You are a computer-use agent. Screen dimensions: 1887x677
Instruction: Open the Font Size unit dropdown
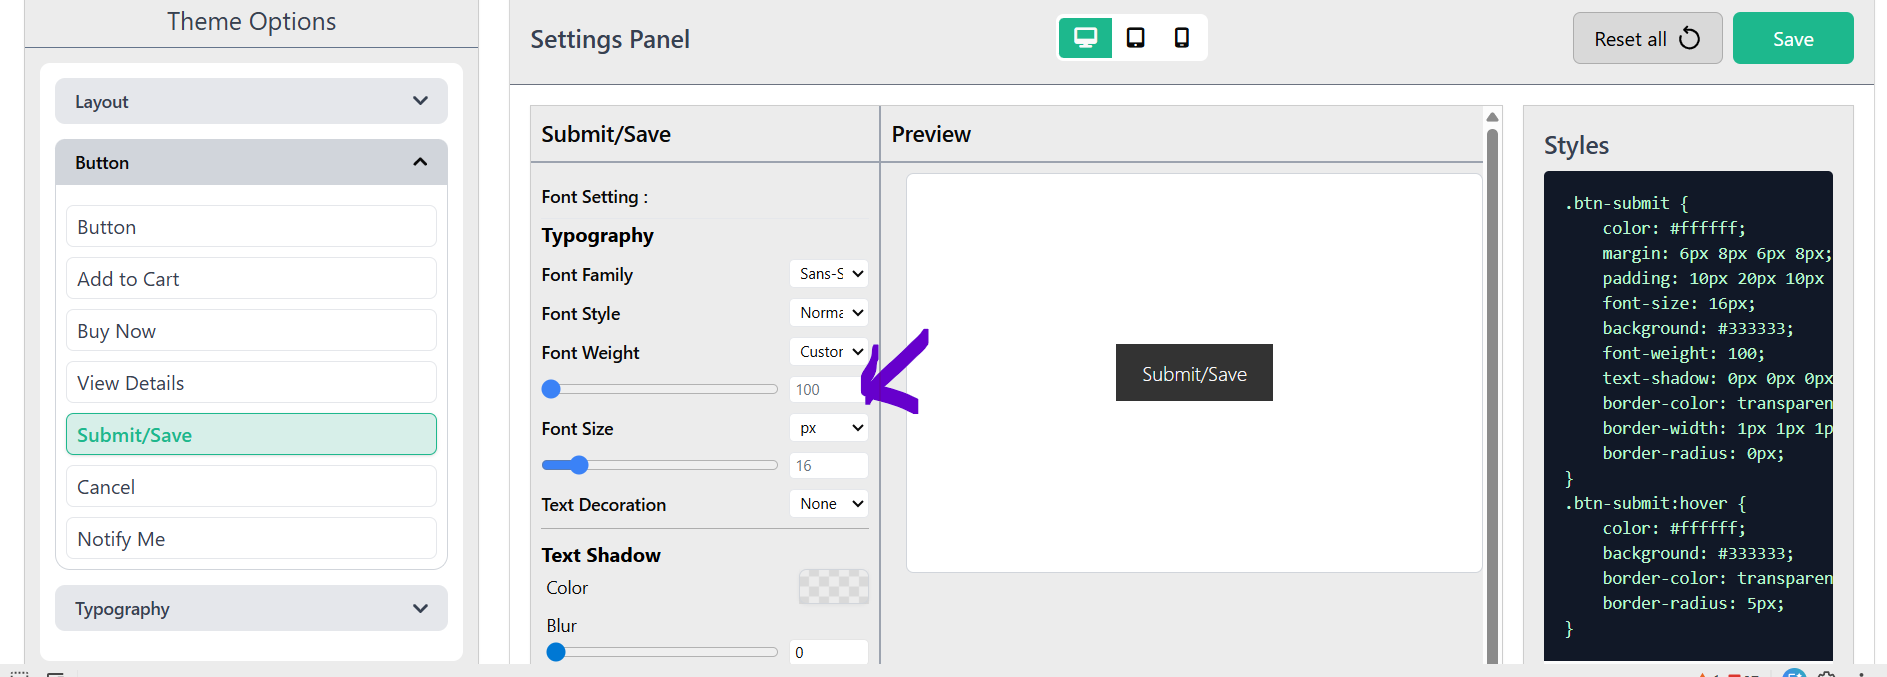click(829, 427)
